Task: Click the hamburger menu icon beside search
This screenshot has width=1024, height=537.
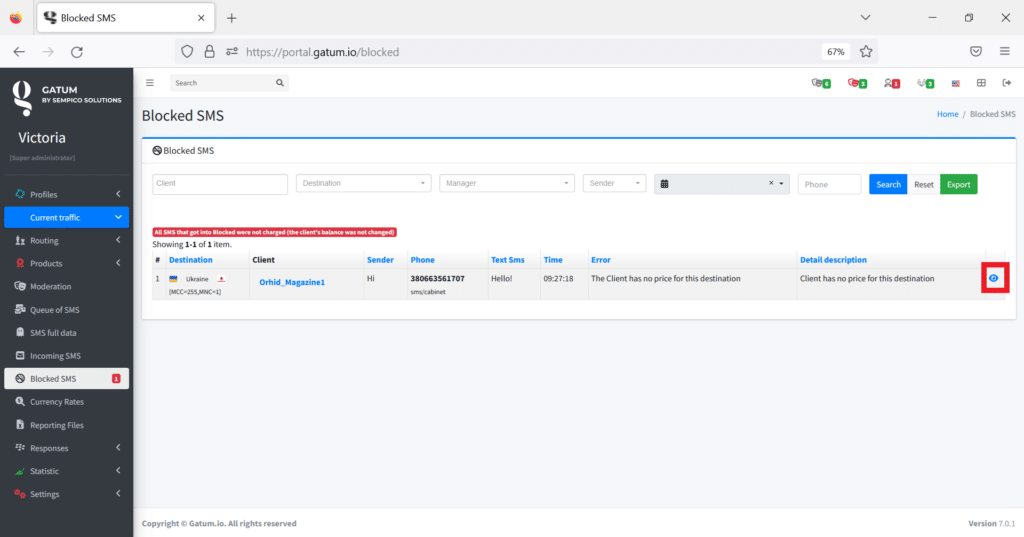Action: point(150,83)
